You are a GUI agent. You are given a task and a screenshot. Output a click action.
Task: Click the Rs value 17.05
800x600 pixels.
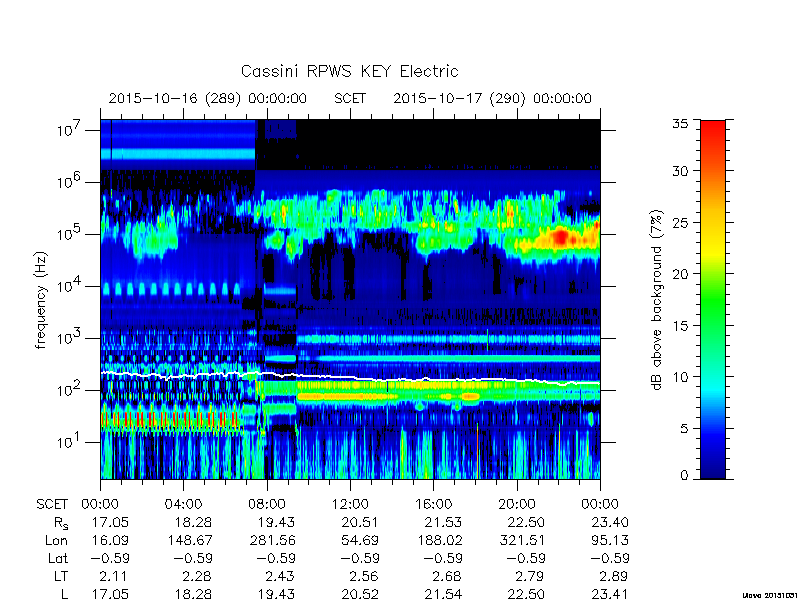(x=110, y=522)
